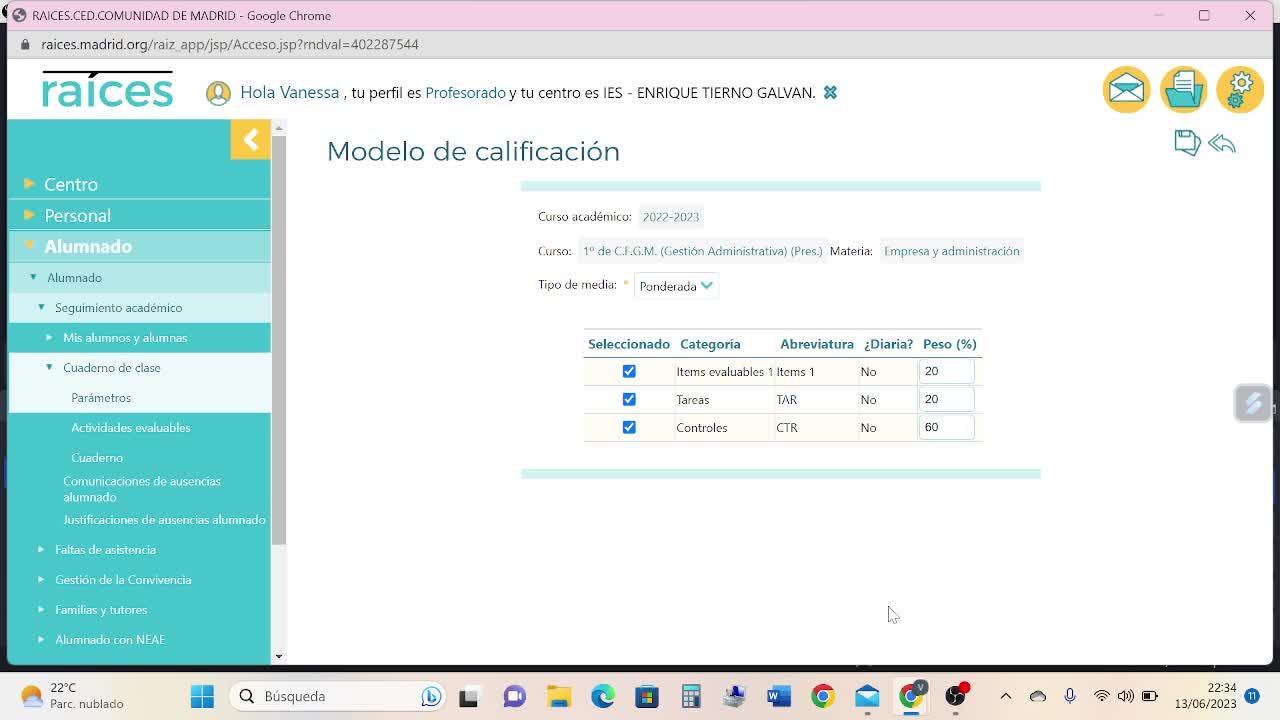The height and width of the screenshot is (720, 1280).
Task: Edit the Peso field for Controles
Action: pyautogui.click(x=946, y=427)
